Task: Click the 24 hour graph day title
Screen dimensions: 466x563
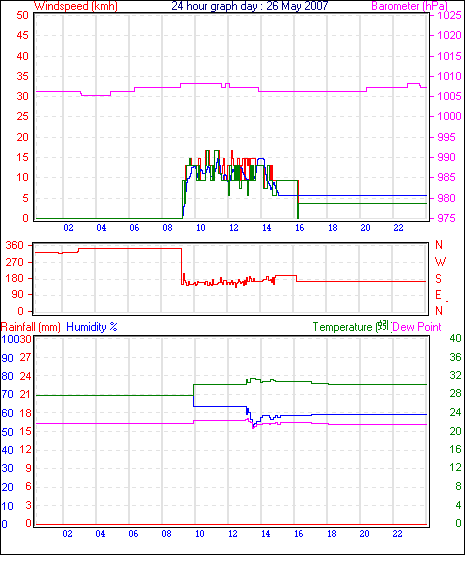Action: tap(250, 6)
